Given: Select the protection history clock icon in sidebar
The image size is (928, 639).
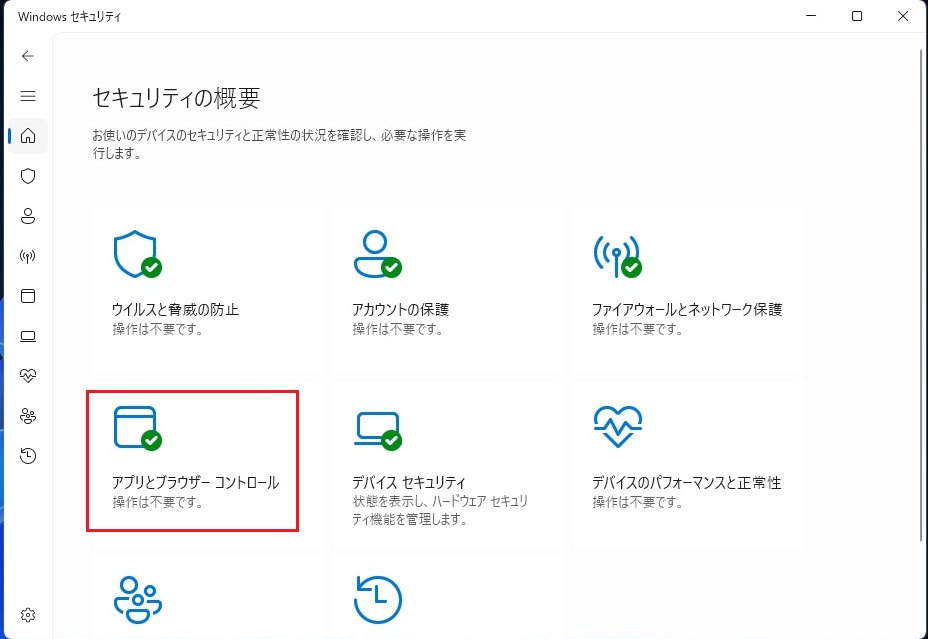Looking at the screenshot, I should pos(28,455).
